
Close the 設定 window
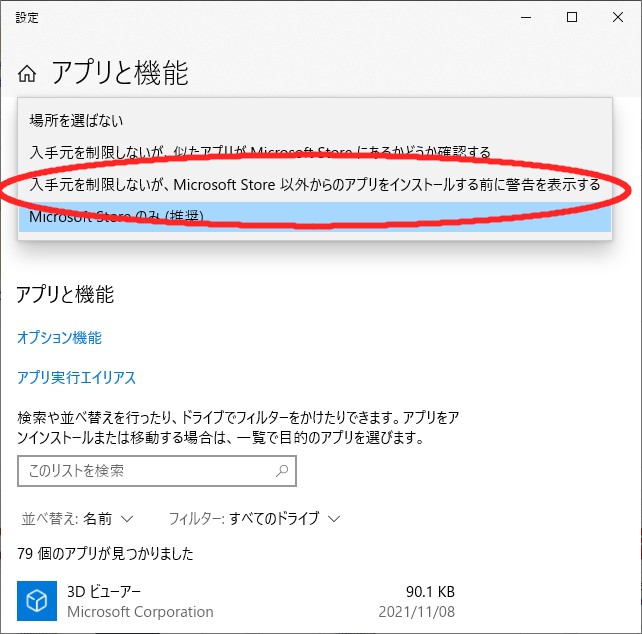pyautogui.click(x=619, y=17)
